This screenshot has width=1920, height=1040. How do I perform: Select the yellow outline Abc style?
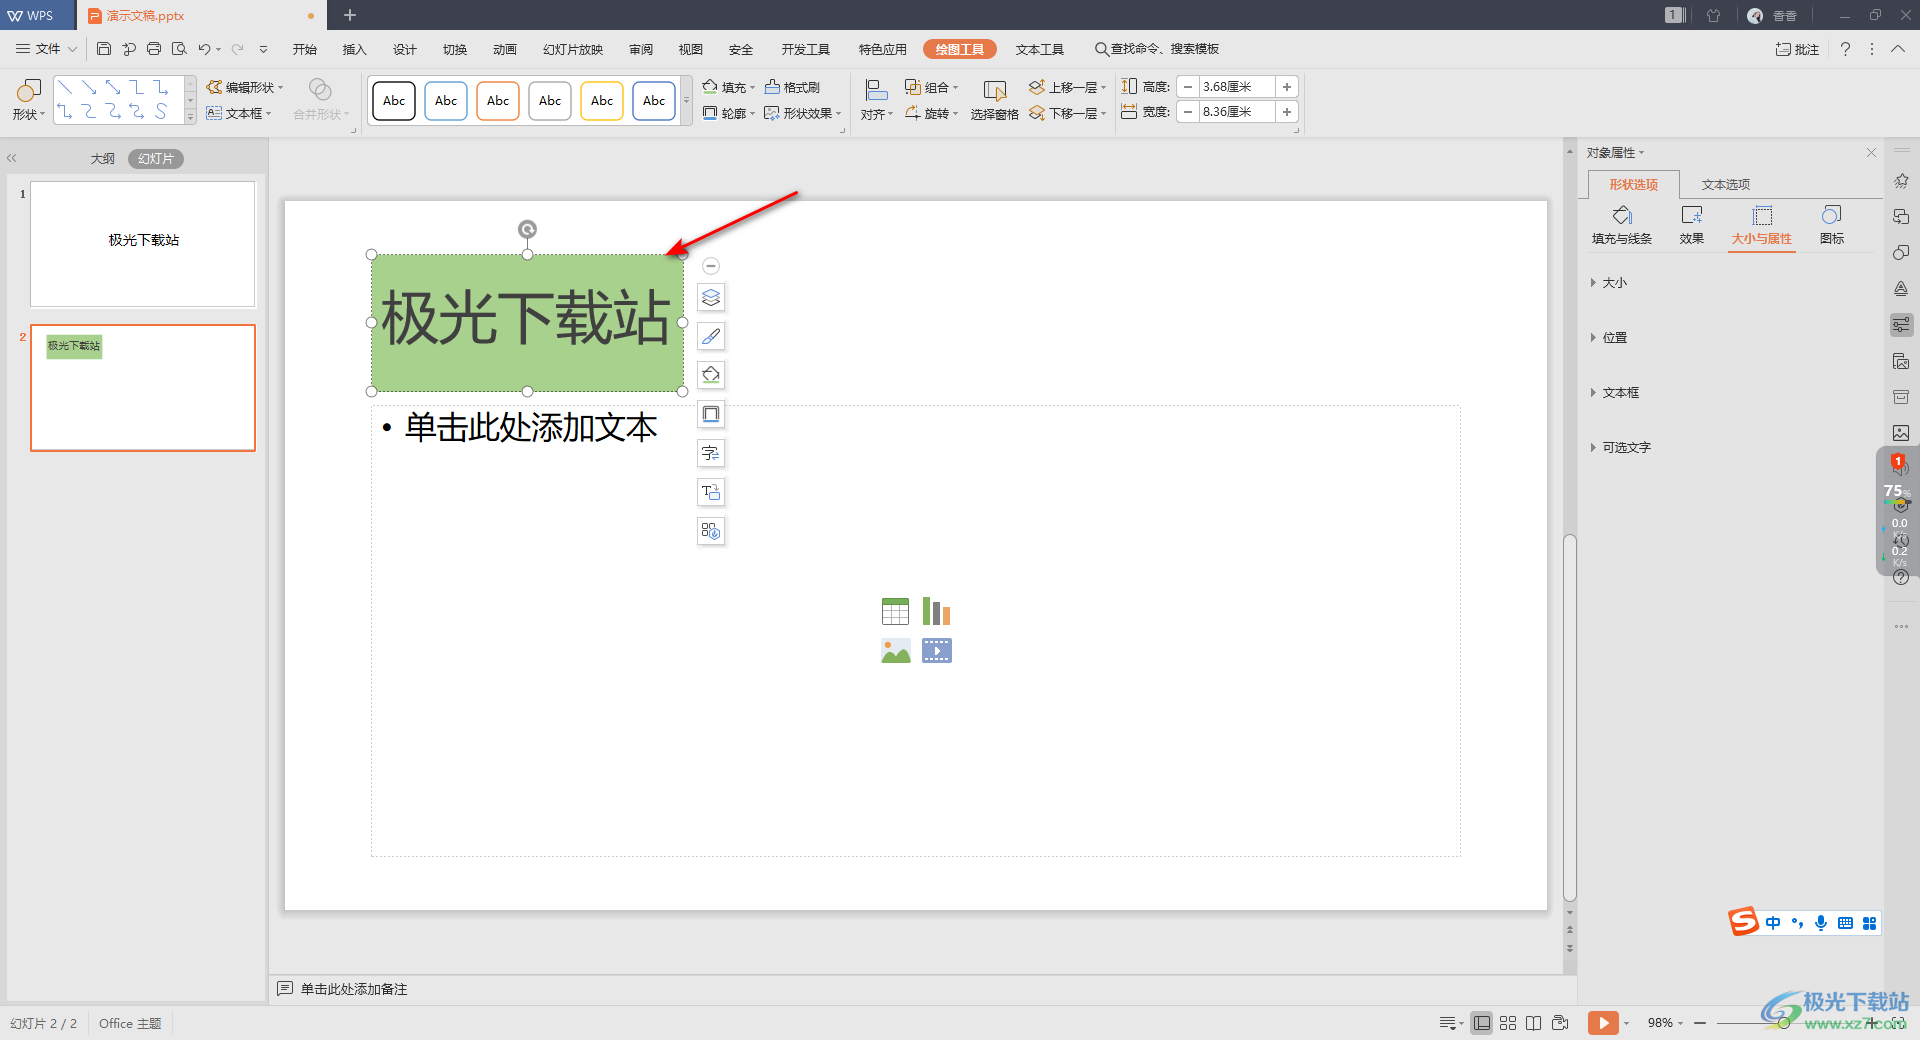(x=602, y=101)
